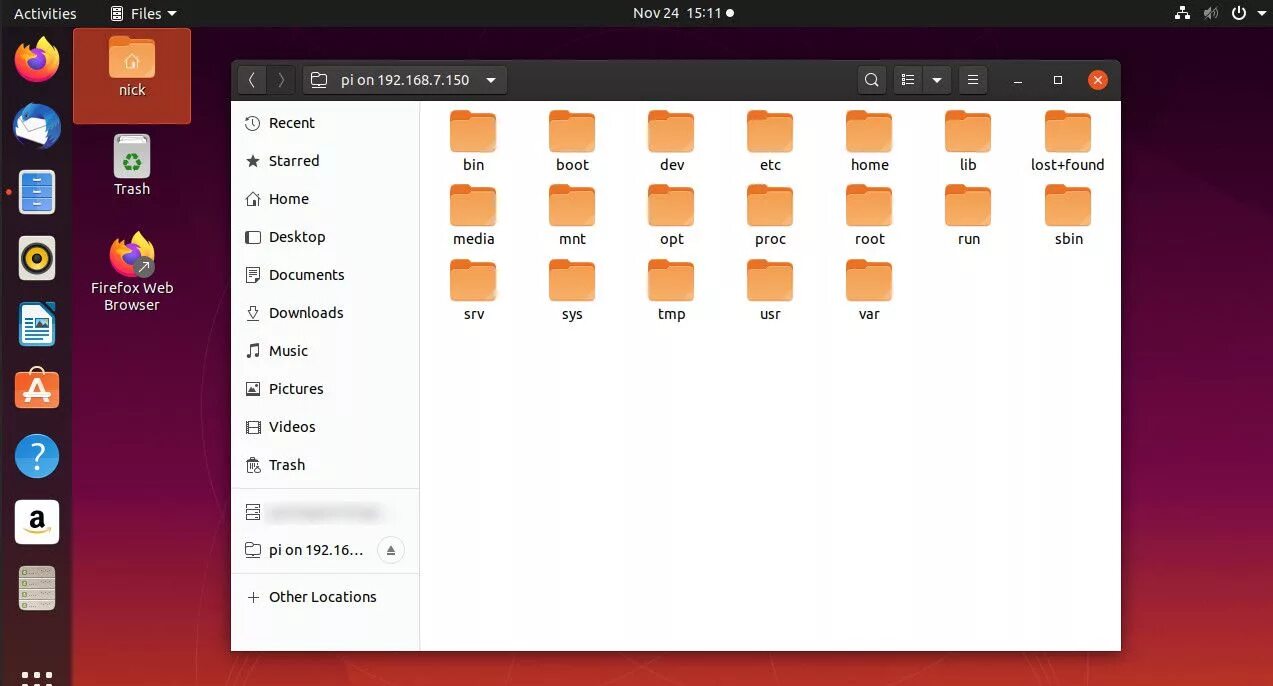Open Documents in the sidebar
1273x686 pixels.
tap(325, 275)
